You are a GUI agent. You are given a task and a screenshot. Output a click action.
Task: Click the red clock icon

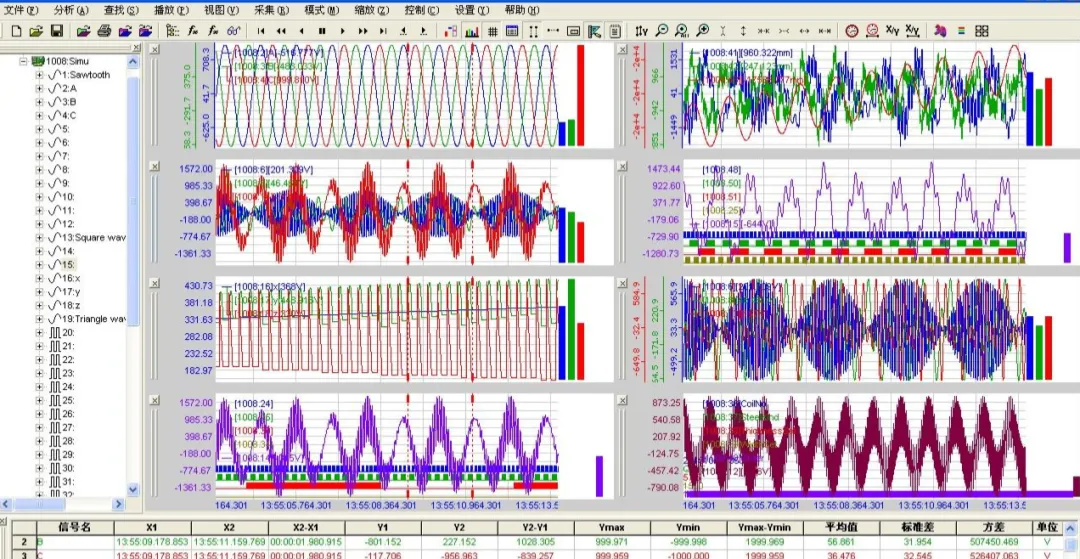[x=852, y=31]
